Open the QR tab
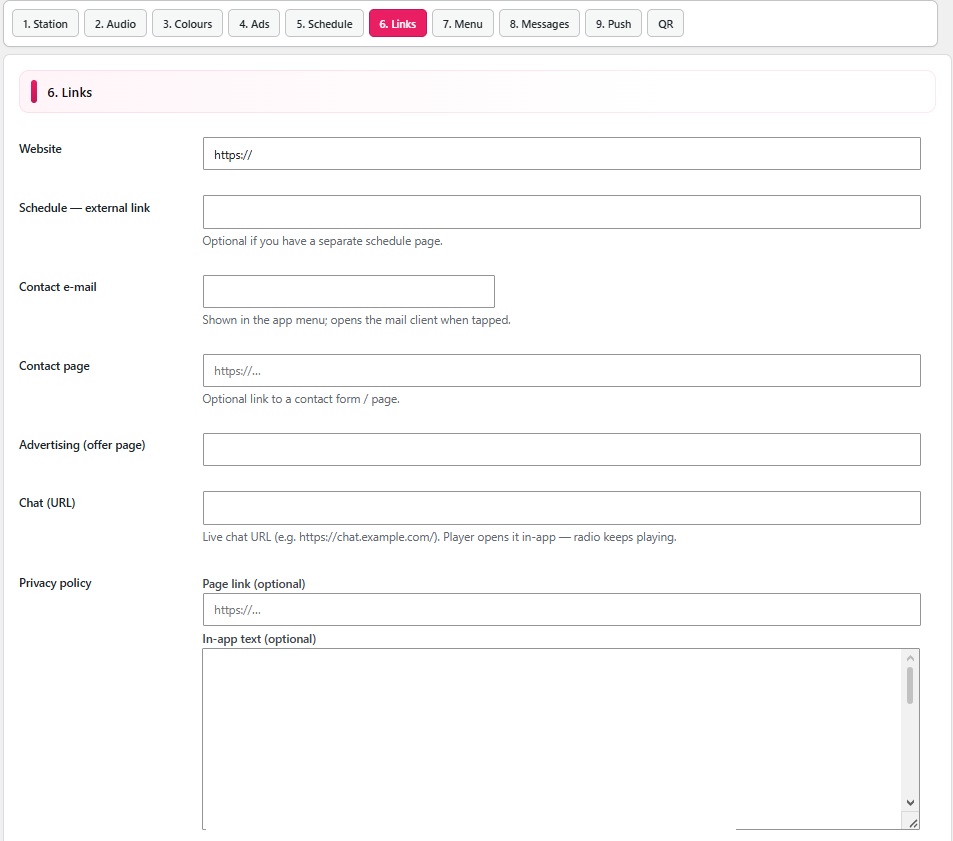 pos(666,24)
